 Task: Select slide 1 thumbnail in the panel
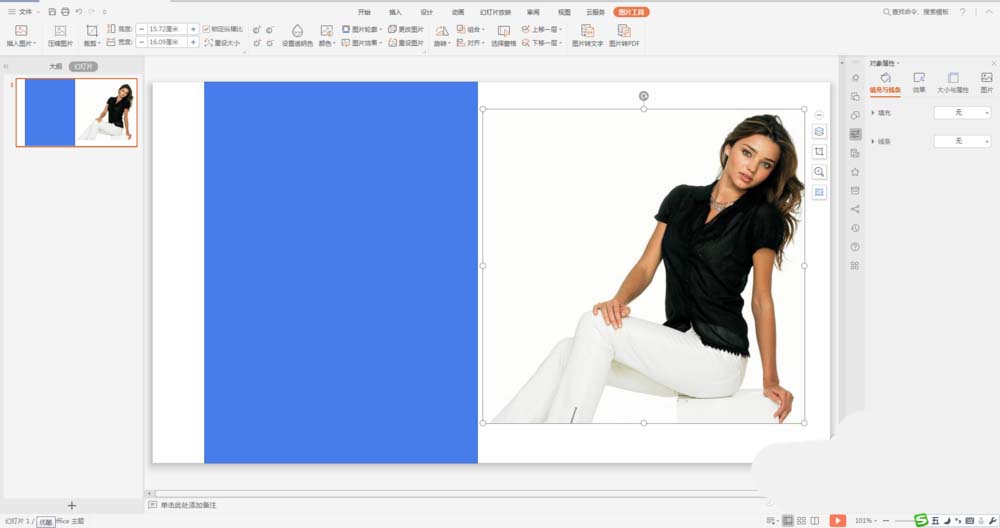point(76,112)
